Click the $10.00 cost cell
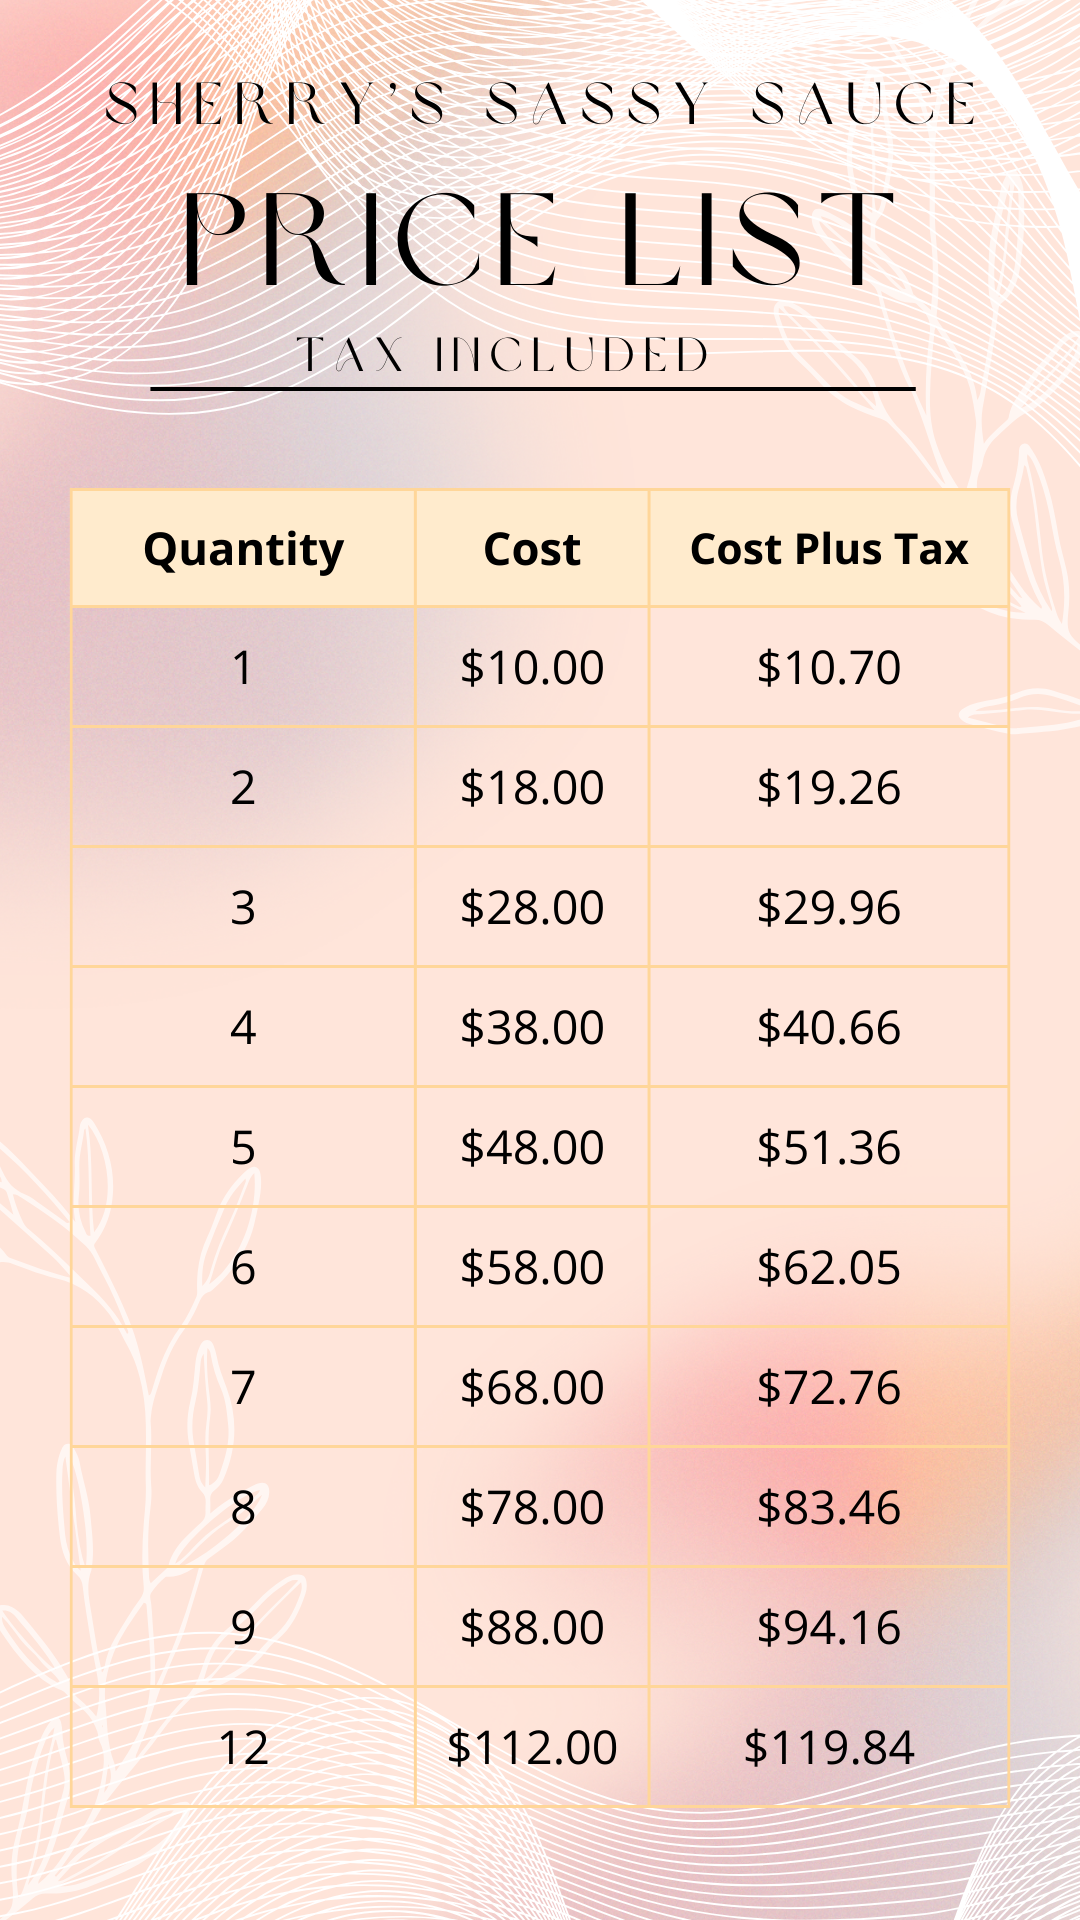The height and width of the screenshot is (1920, 1080). tap(532, 667)
